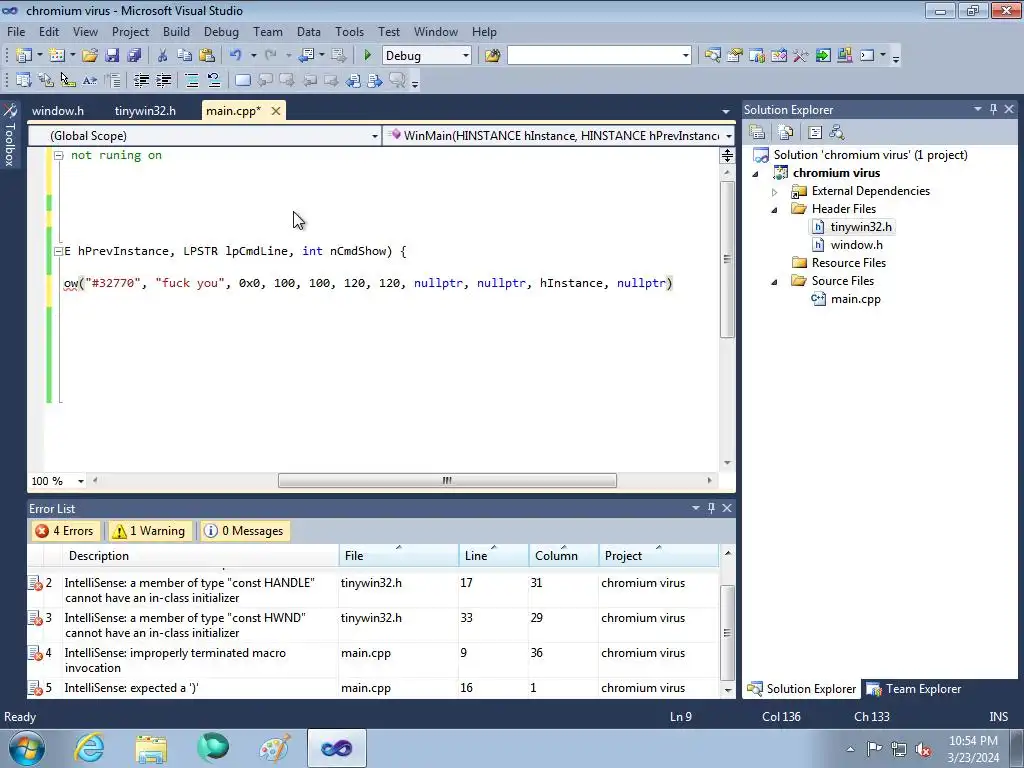Open the Debug configuration dropdown
Image resolution: width=1024 pixels, height=768 pixels.
coord(465,56)
